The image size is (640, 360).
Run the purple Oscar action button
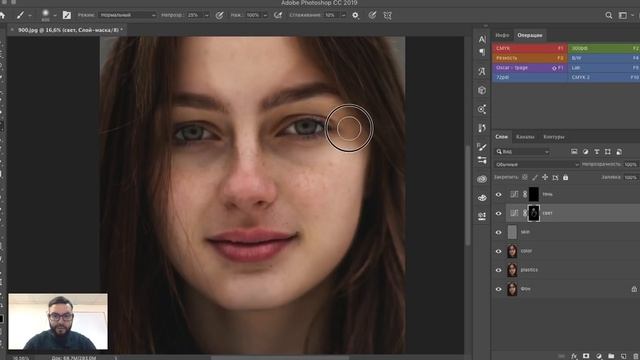point(529,68)
